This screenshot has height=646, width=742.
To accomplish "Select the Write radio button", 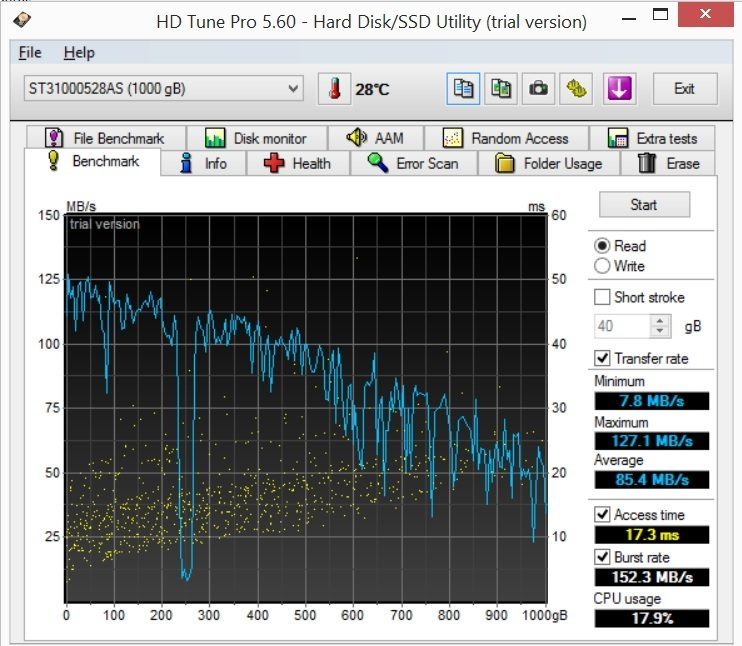I will [602, 265].
